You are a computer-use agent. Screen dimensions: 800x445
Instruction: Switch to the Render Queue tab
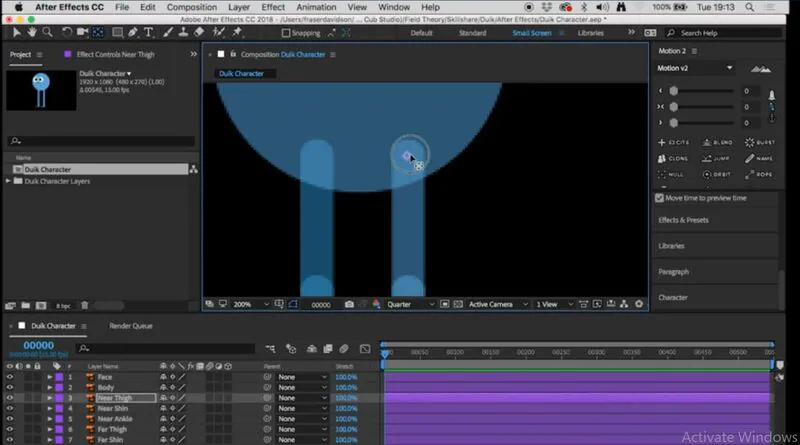pos(131,326)
